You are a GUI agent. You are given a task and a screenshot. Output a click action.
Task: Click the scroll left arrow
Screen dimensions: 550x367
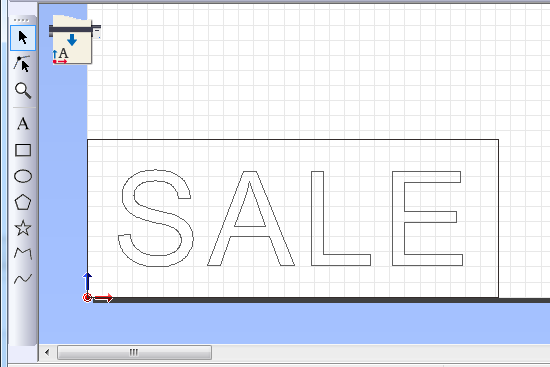(47, 352)
